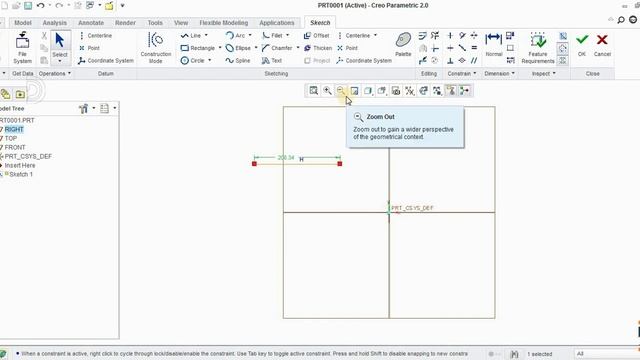Pick the Spline tool

pos(238,60)
